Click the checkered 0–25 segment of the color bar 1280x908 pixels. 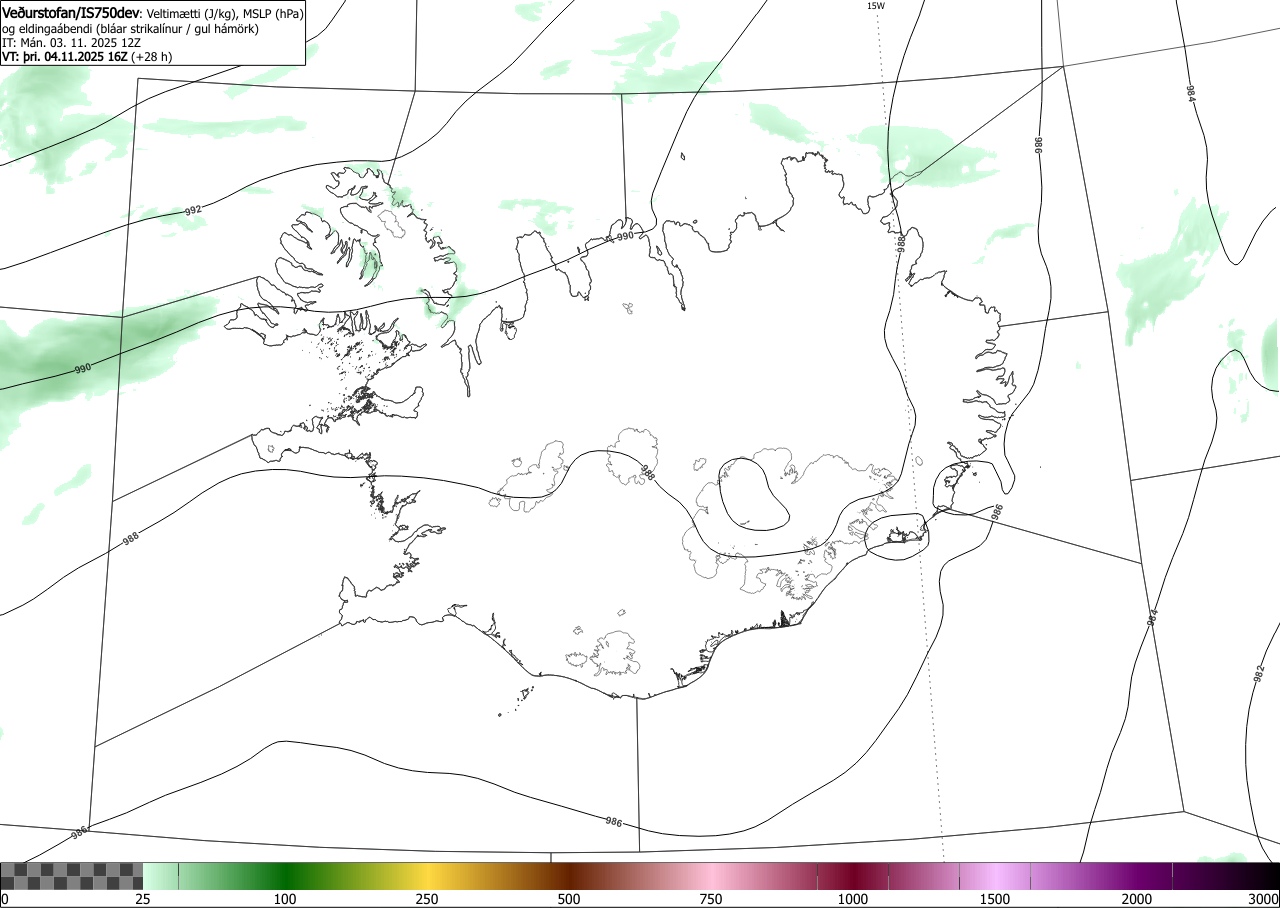[x=72, y=876]
